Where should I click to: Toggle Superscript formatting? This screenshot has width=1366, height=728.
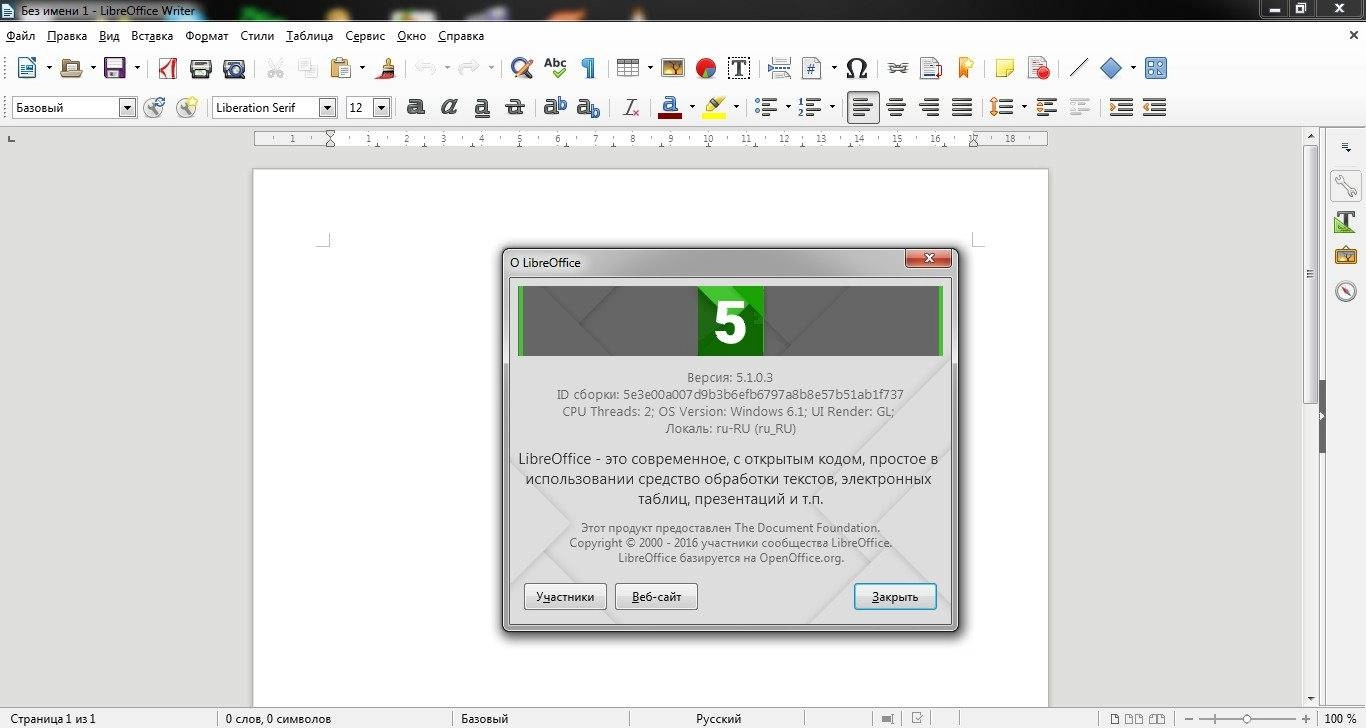(555, 107)
